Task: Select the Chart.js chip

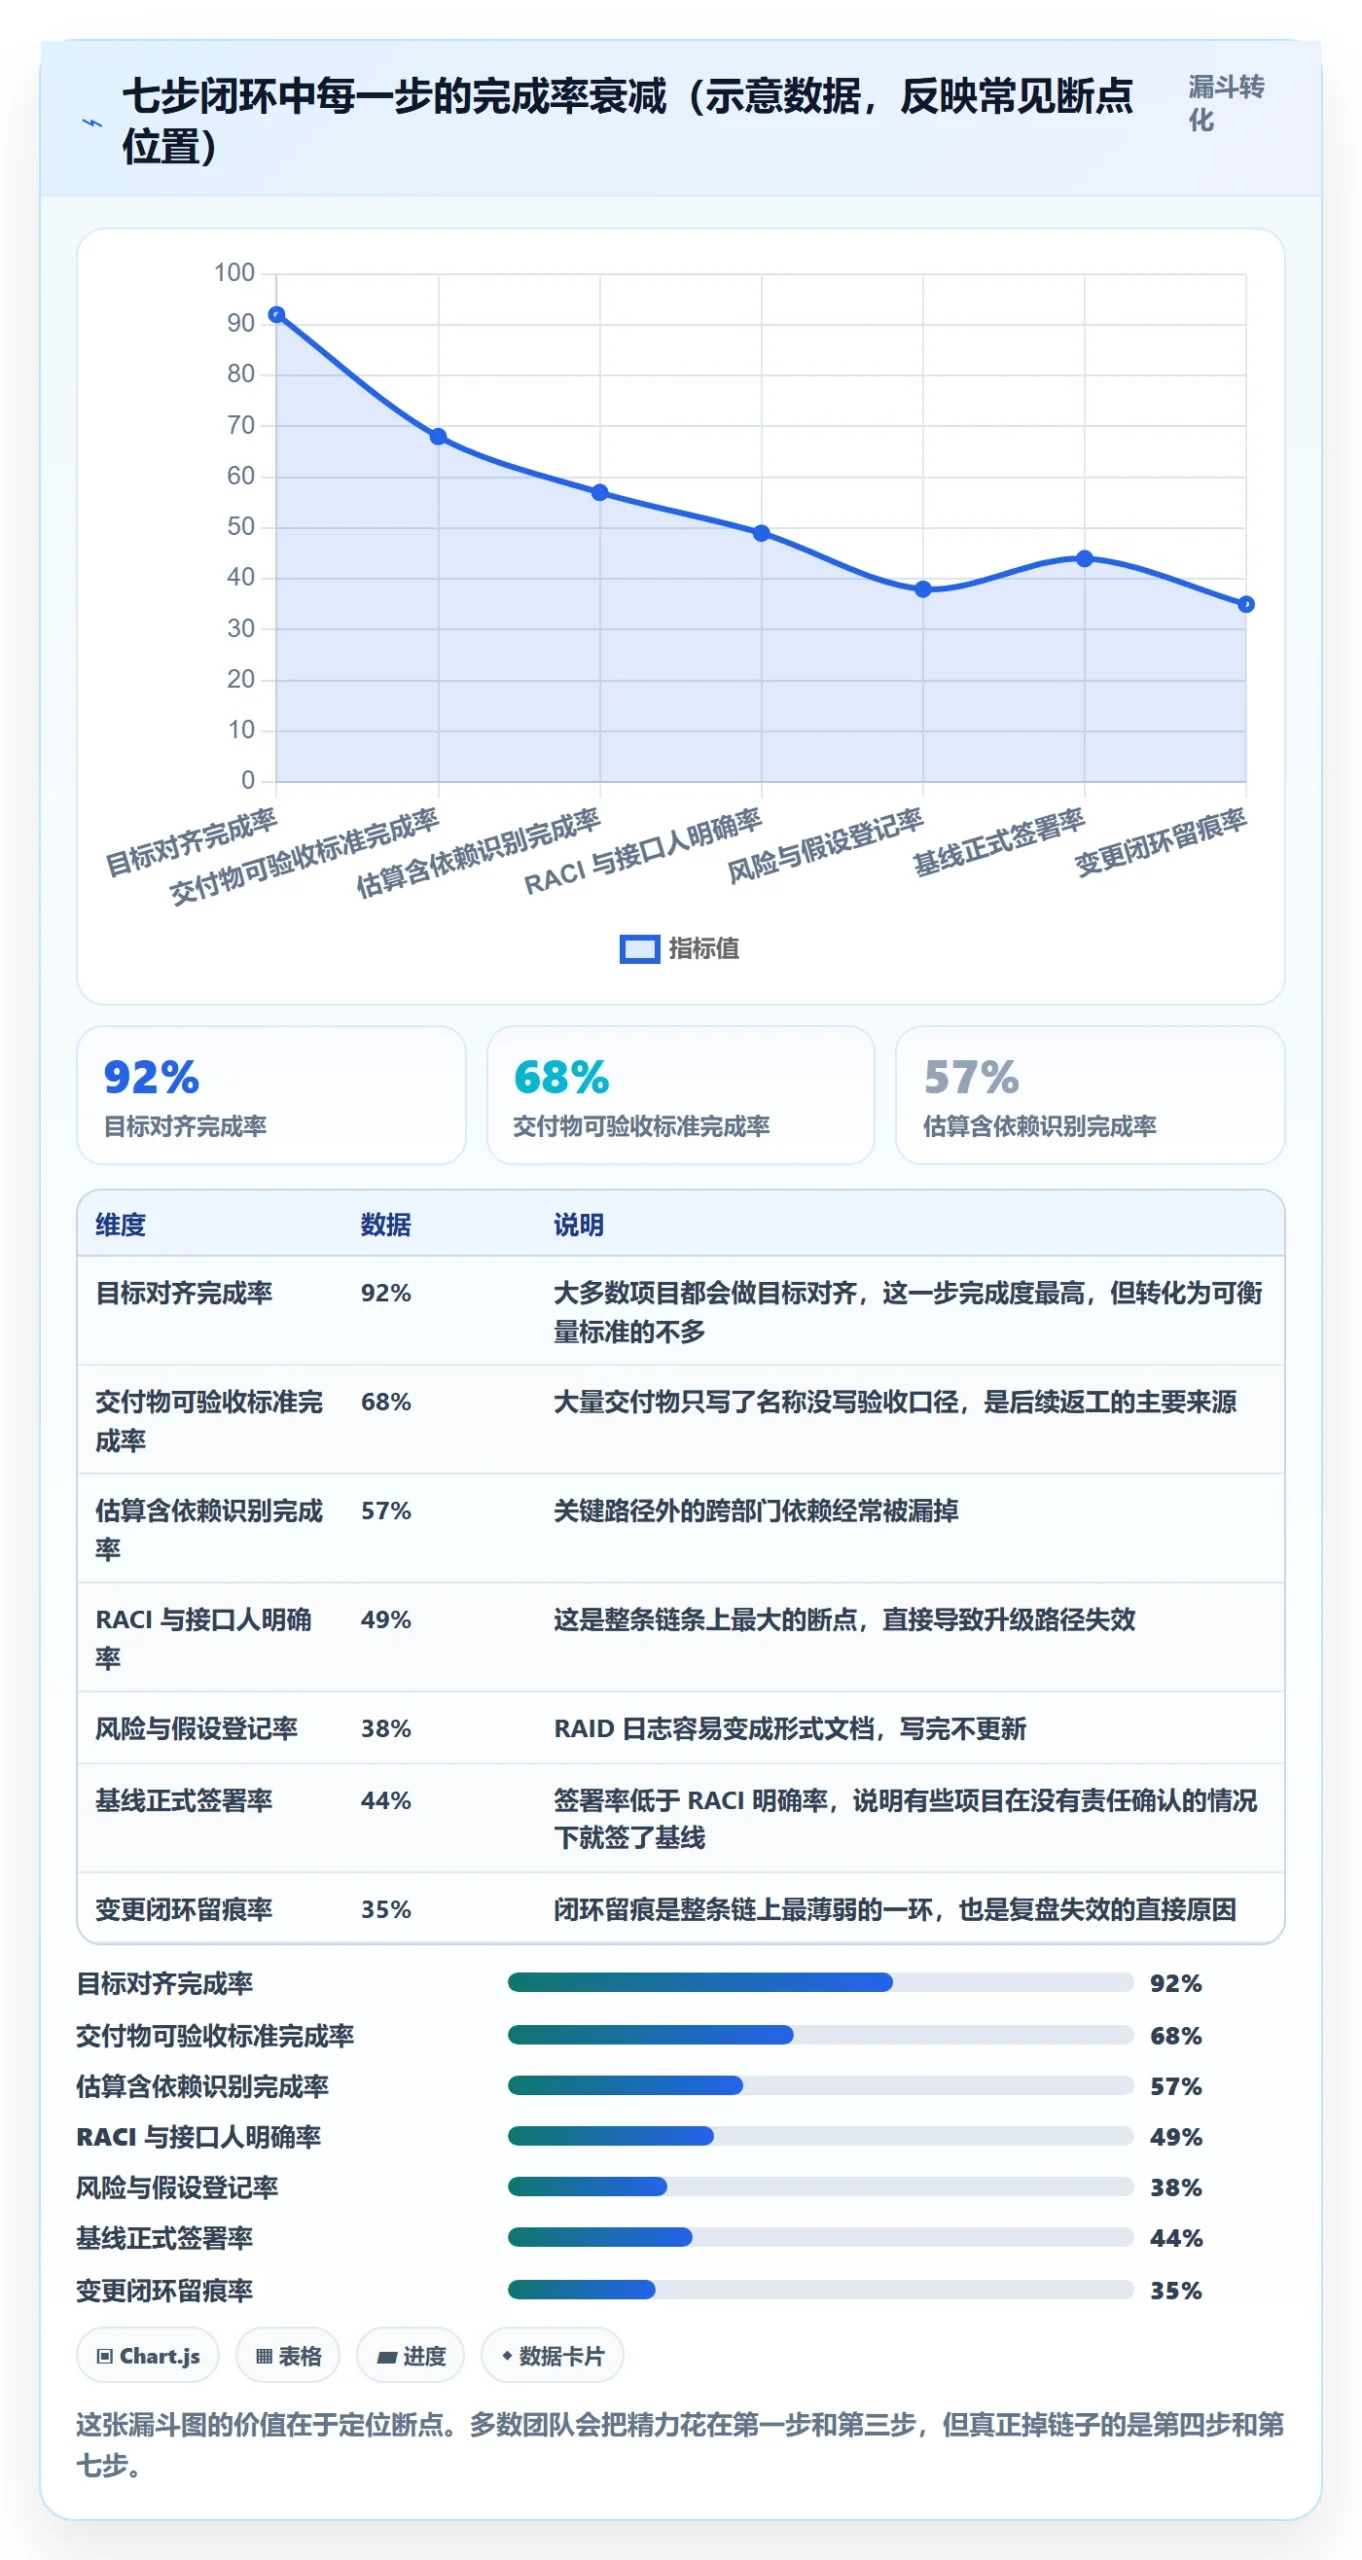Action: point(148,2355)
